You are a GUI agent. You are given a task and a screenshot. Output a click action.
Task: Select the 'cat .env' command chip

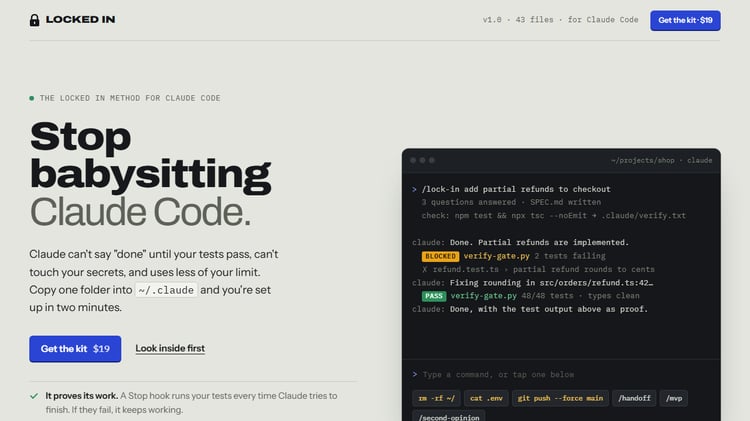coord(486,398)
